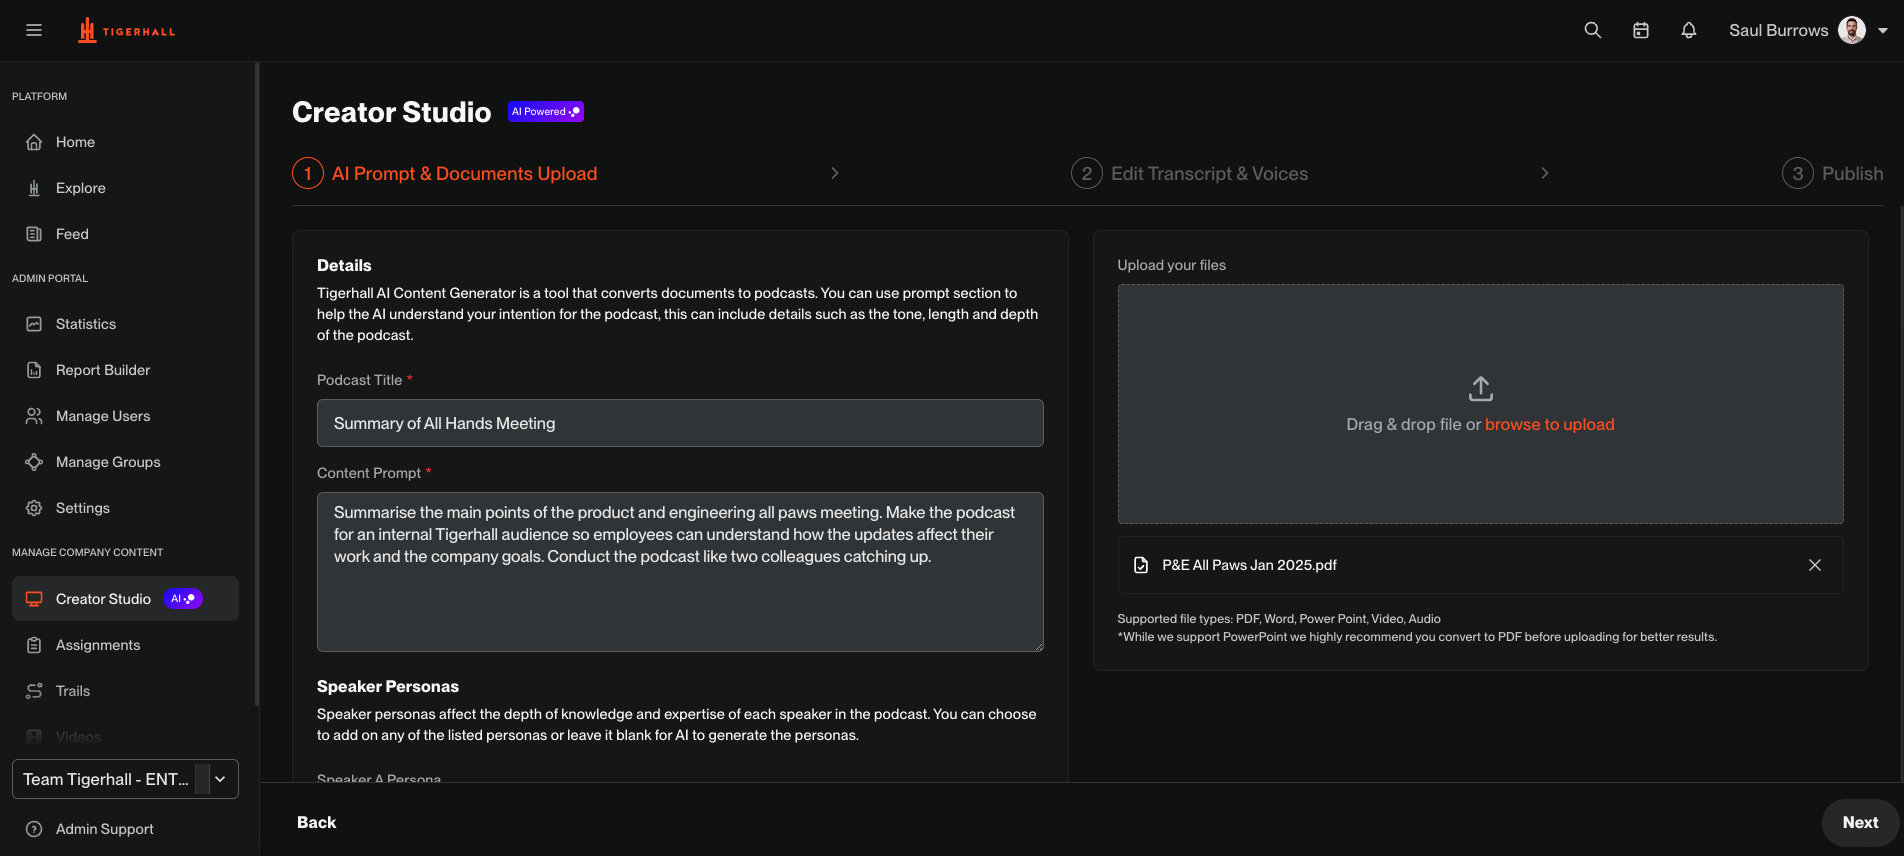Viewport: 1904px width, 856px height.
Task: Click the PDF file icon
Action: tap(1141, 565)
